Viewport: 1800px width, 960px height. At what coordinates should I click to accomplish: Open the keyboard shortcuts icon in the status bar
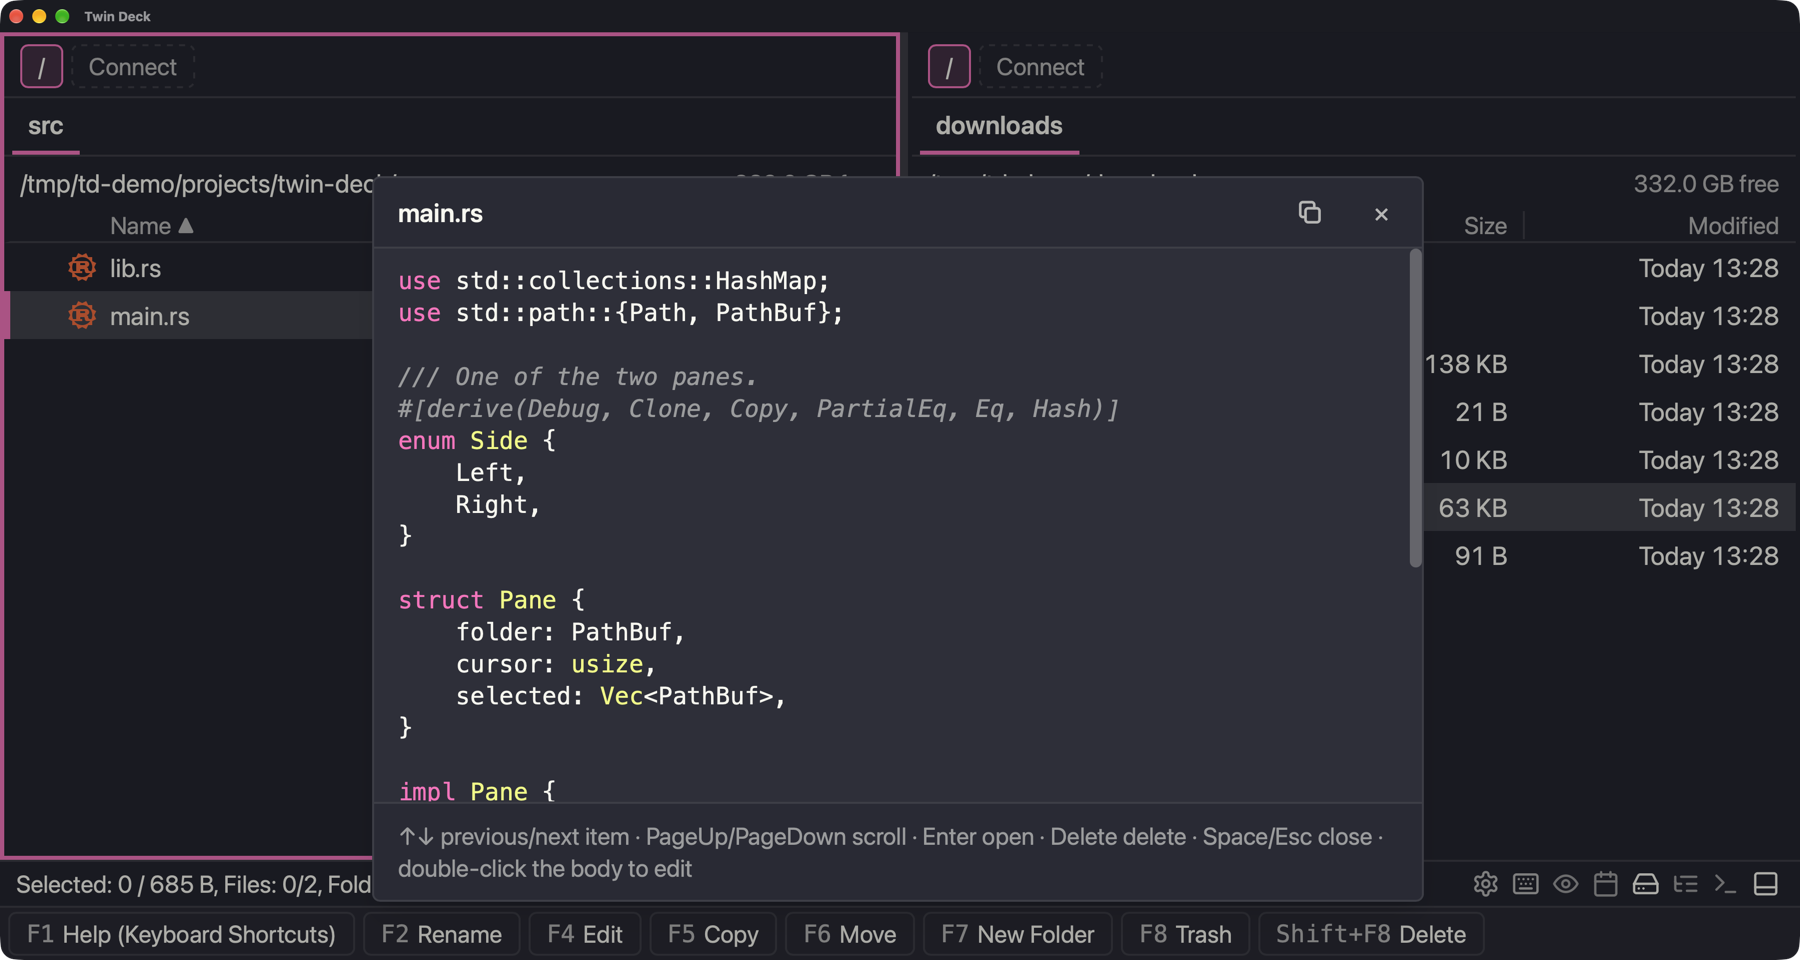pyautogui.click(x=1525, y=884)
